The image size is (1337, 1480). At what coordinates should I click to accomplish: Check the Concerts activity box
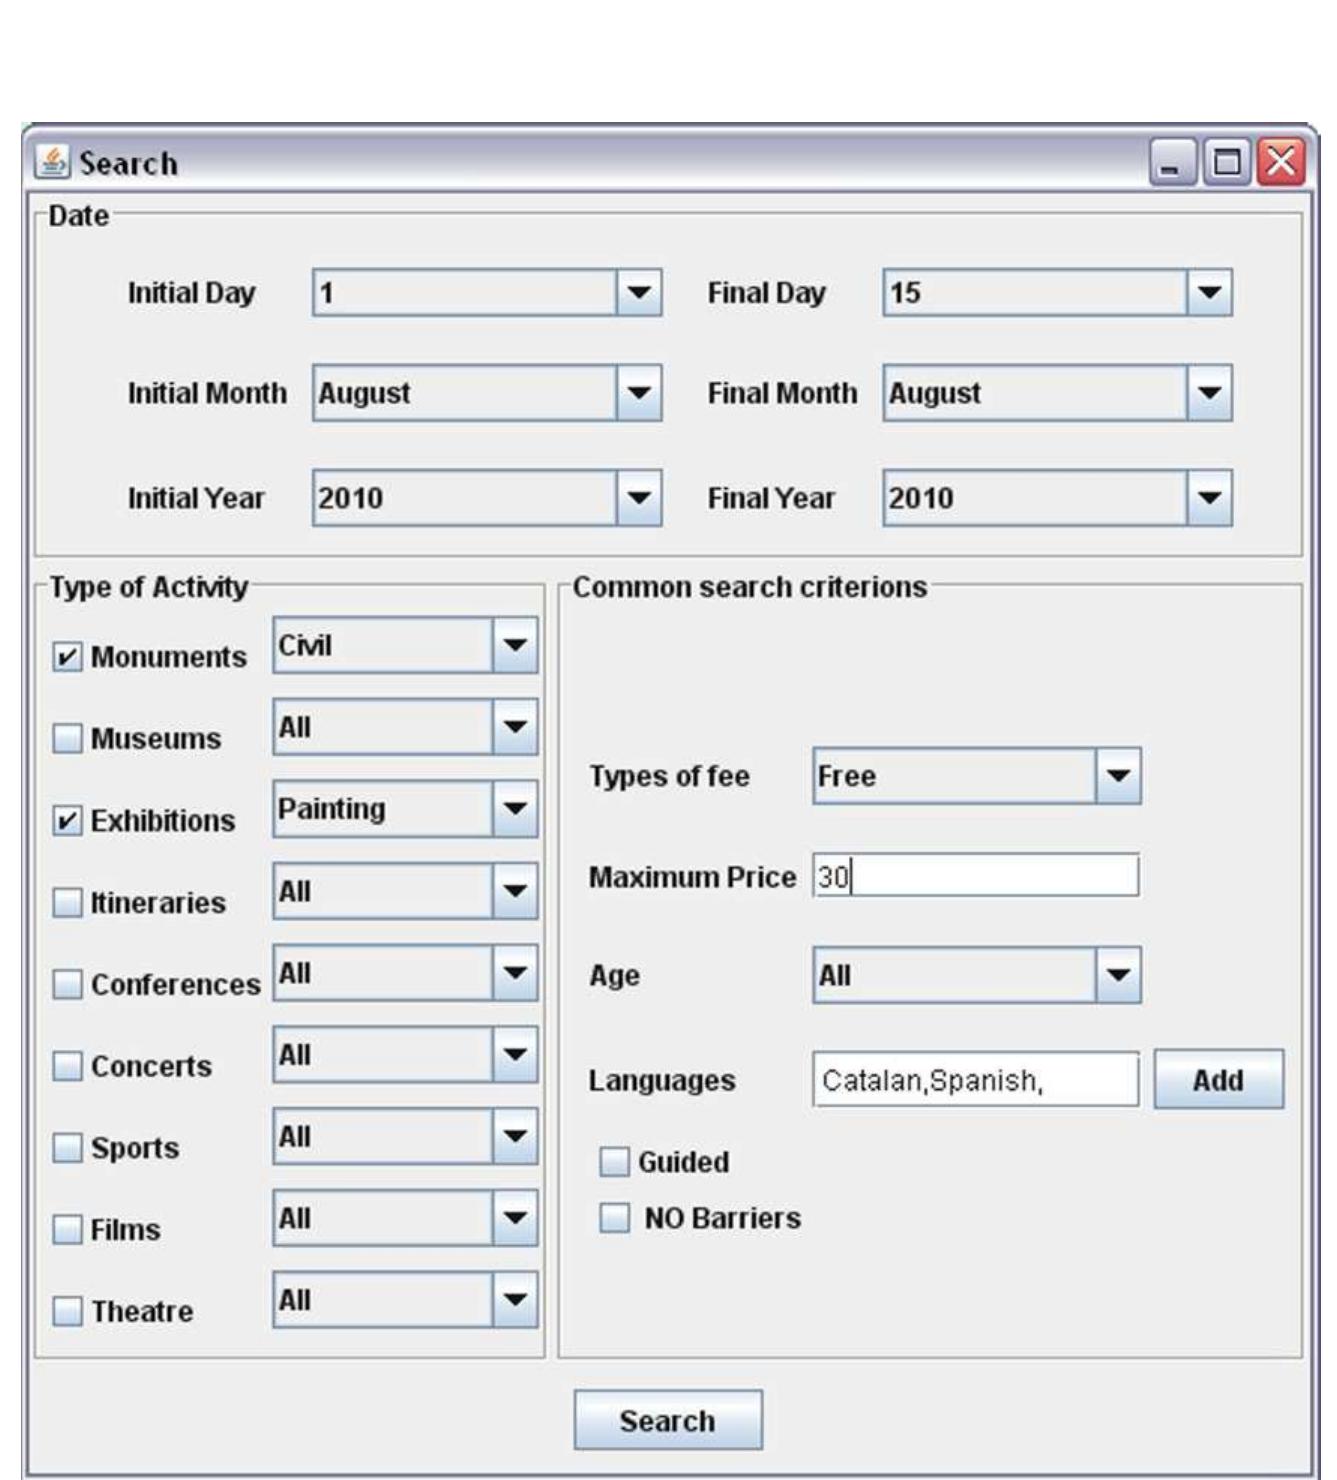67,1066
